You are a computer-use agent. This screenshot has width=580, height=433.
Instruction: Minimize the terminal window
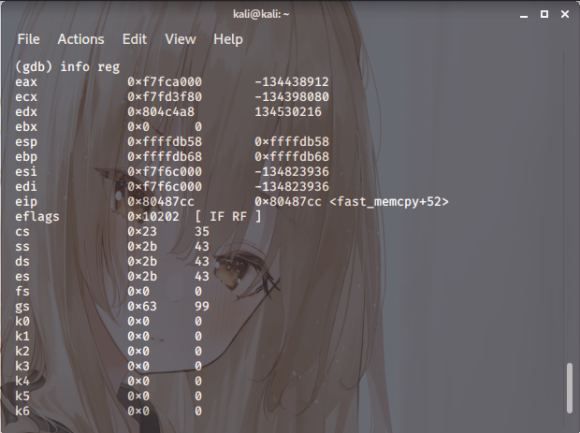click(x=523, y=14)
